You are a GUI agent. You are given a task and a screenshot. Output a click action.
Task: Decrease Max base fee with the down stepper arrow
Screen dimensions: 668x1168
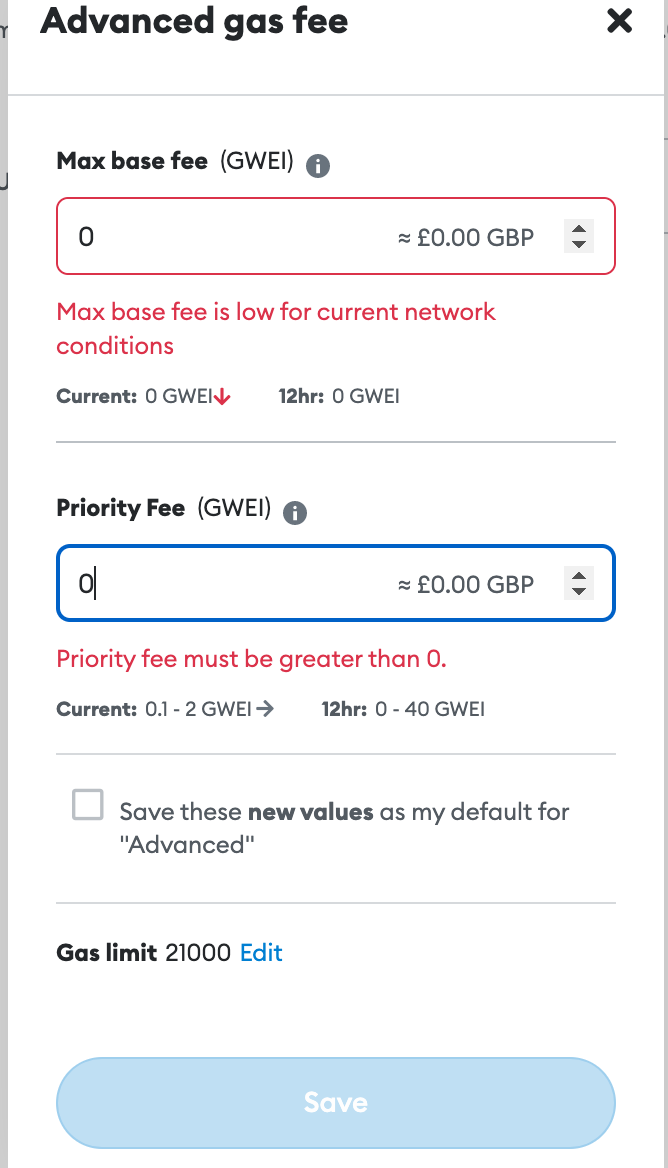578,244
